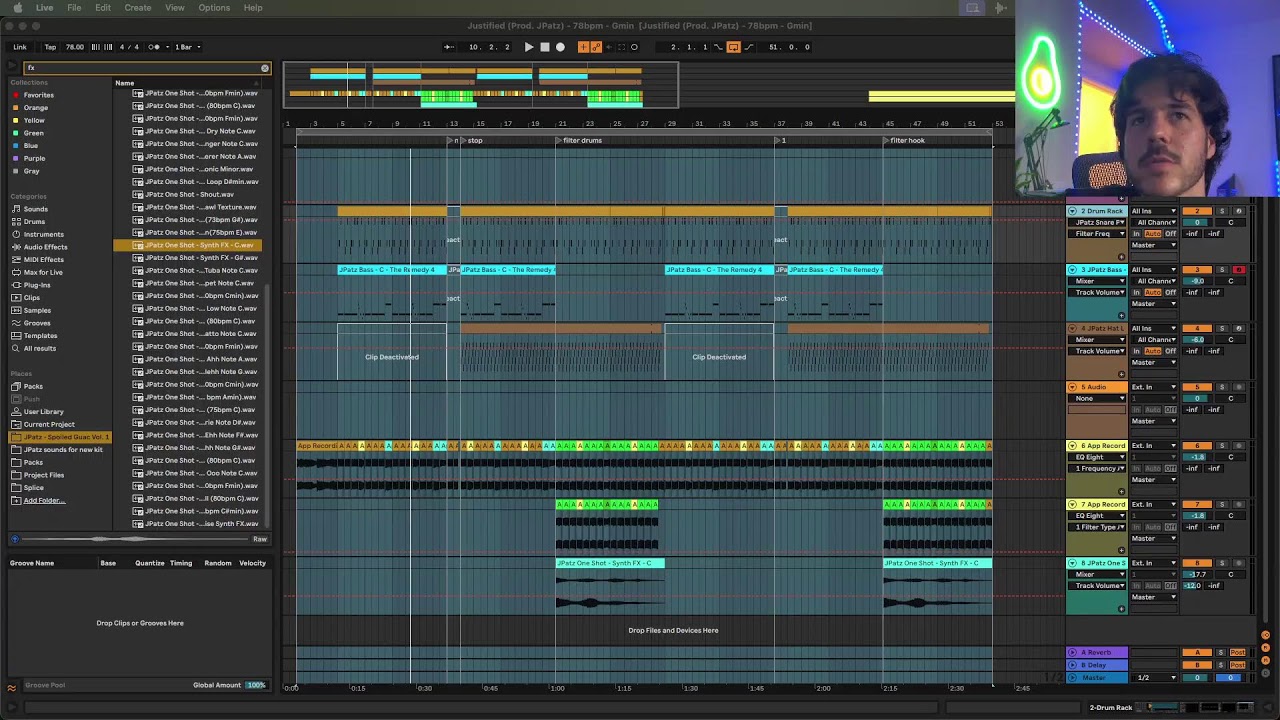The image size is (1280, 720).
Task: Toggle the Automation Arm icon
Action: click(x=596, y=47)
